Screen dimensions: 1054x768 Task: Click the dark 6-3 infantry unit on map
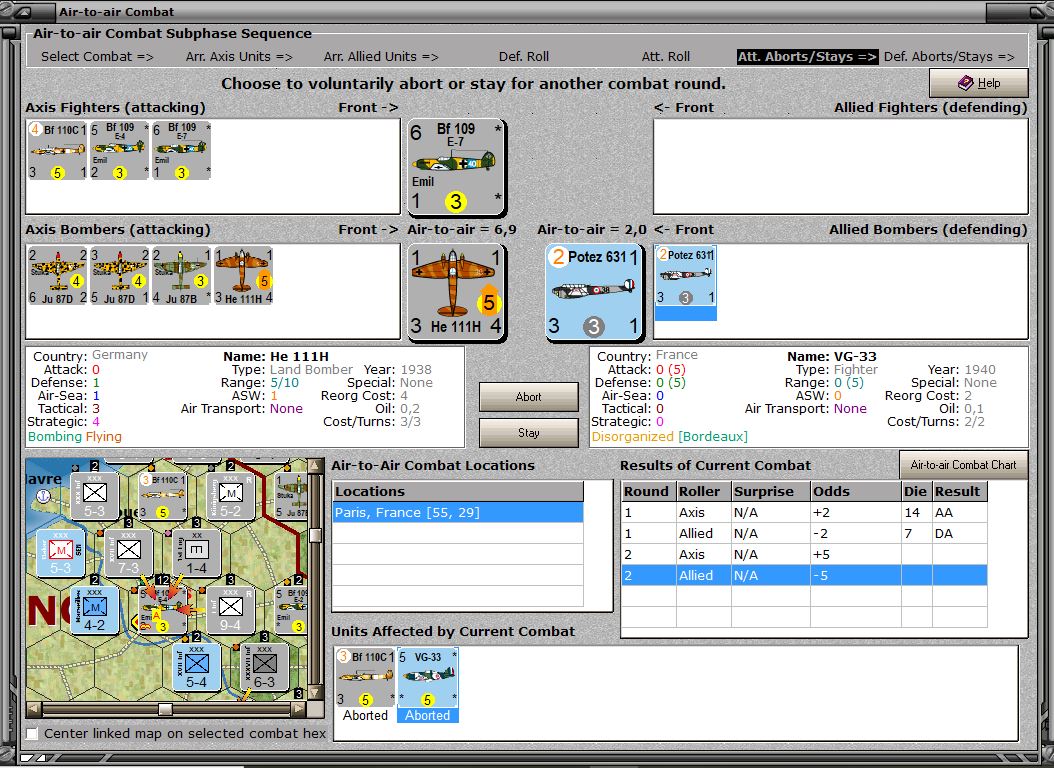click(x=264, y=668)
